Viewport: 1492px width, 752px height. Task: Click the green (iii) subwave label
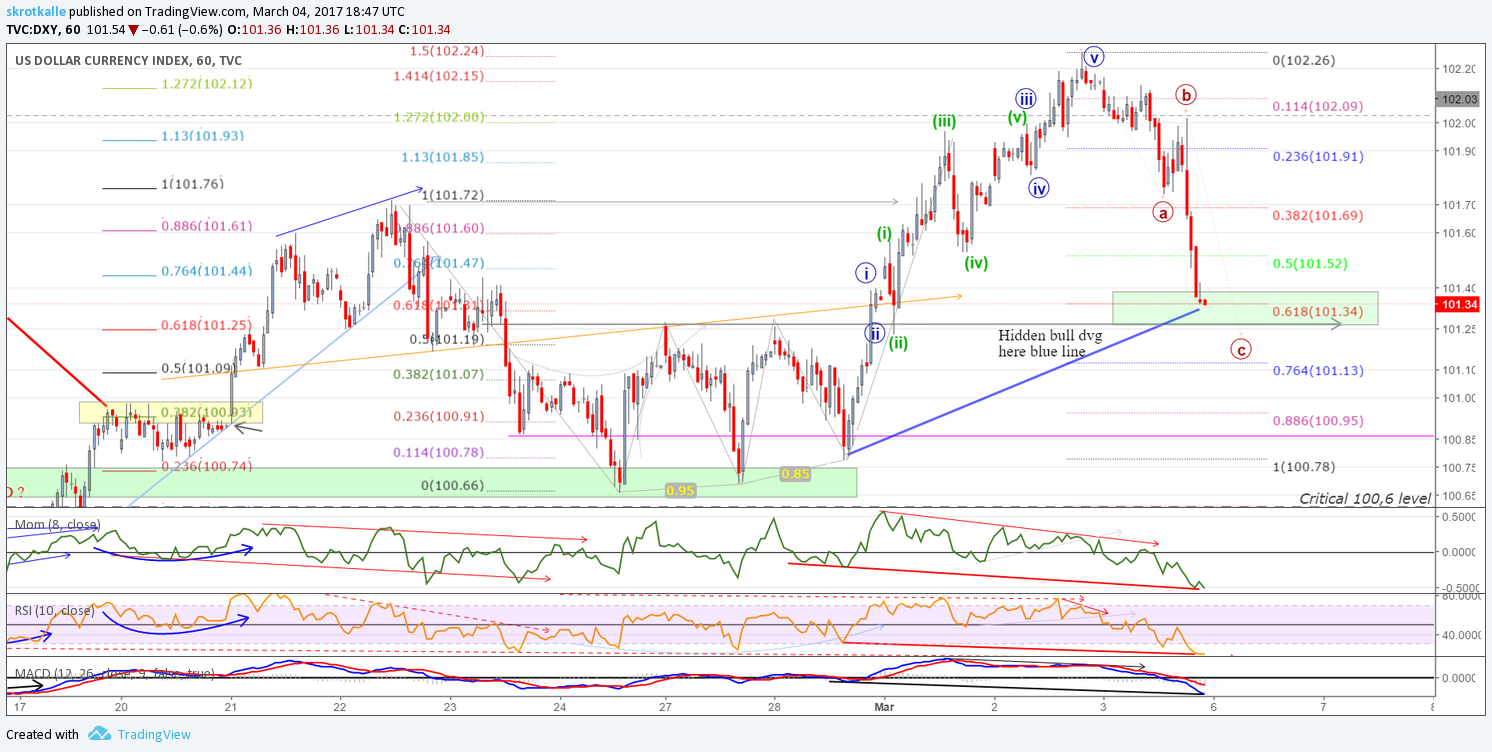click(x=944, y=121)
